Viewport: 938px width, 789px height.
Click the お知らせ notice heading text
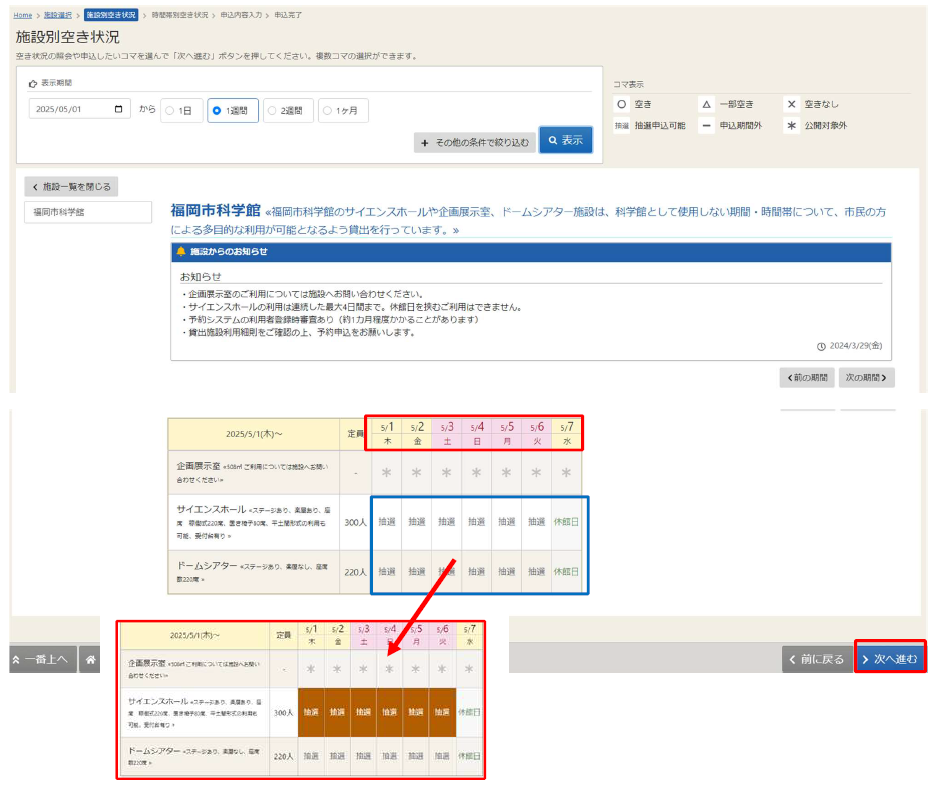tap(200, 276)
